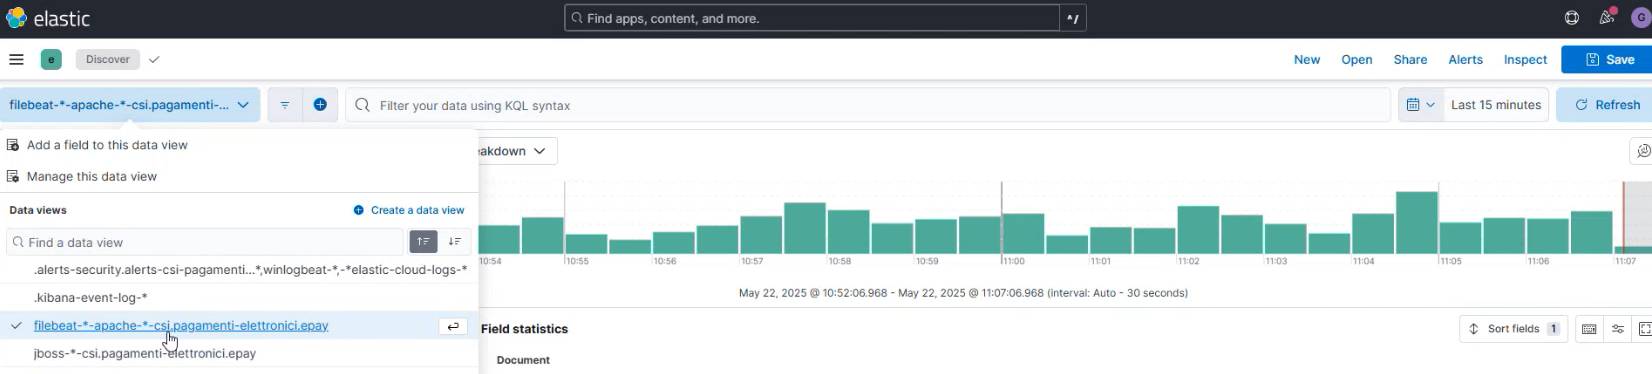Enter fullscreen for the documents table
The image size is (1652, 374).
1645,329
